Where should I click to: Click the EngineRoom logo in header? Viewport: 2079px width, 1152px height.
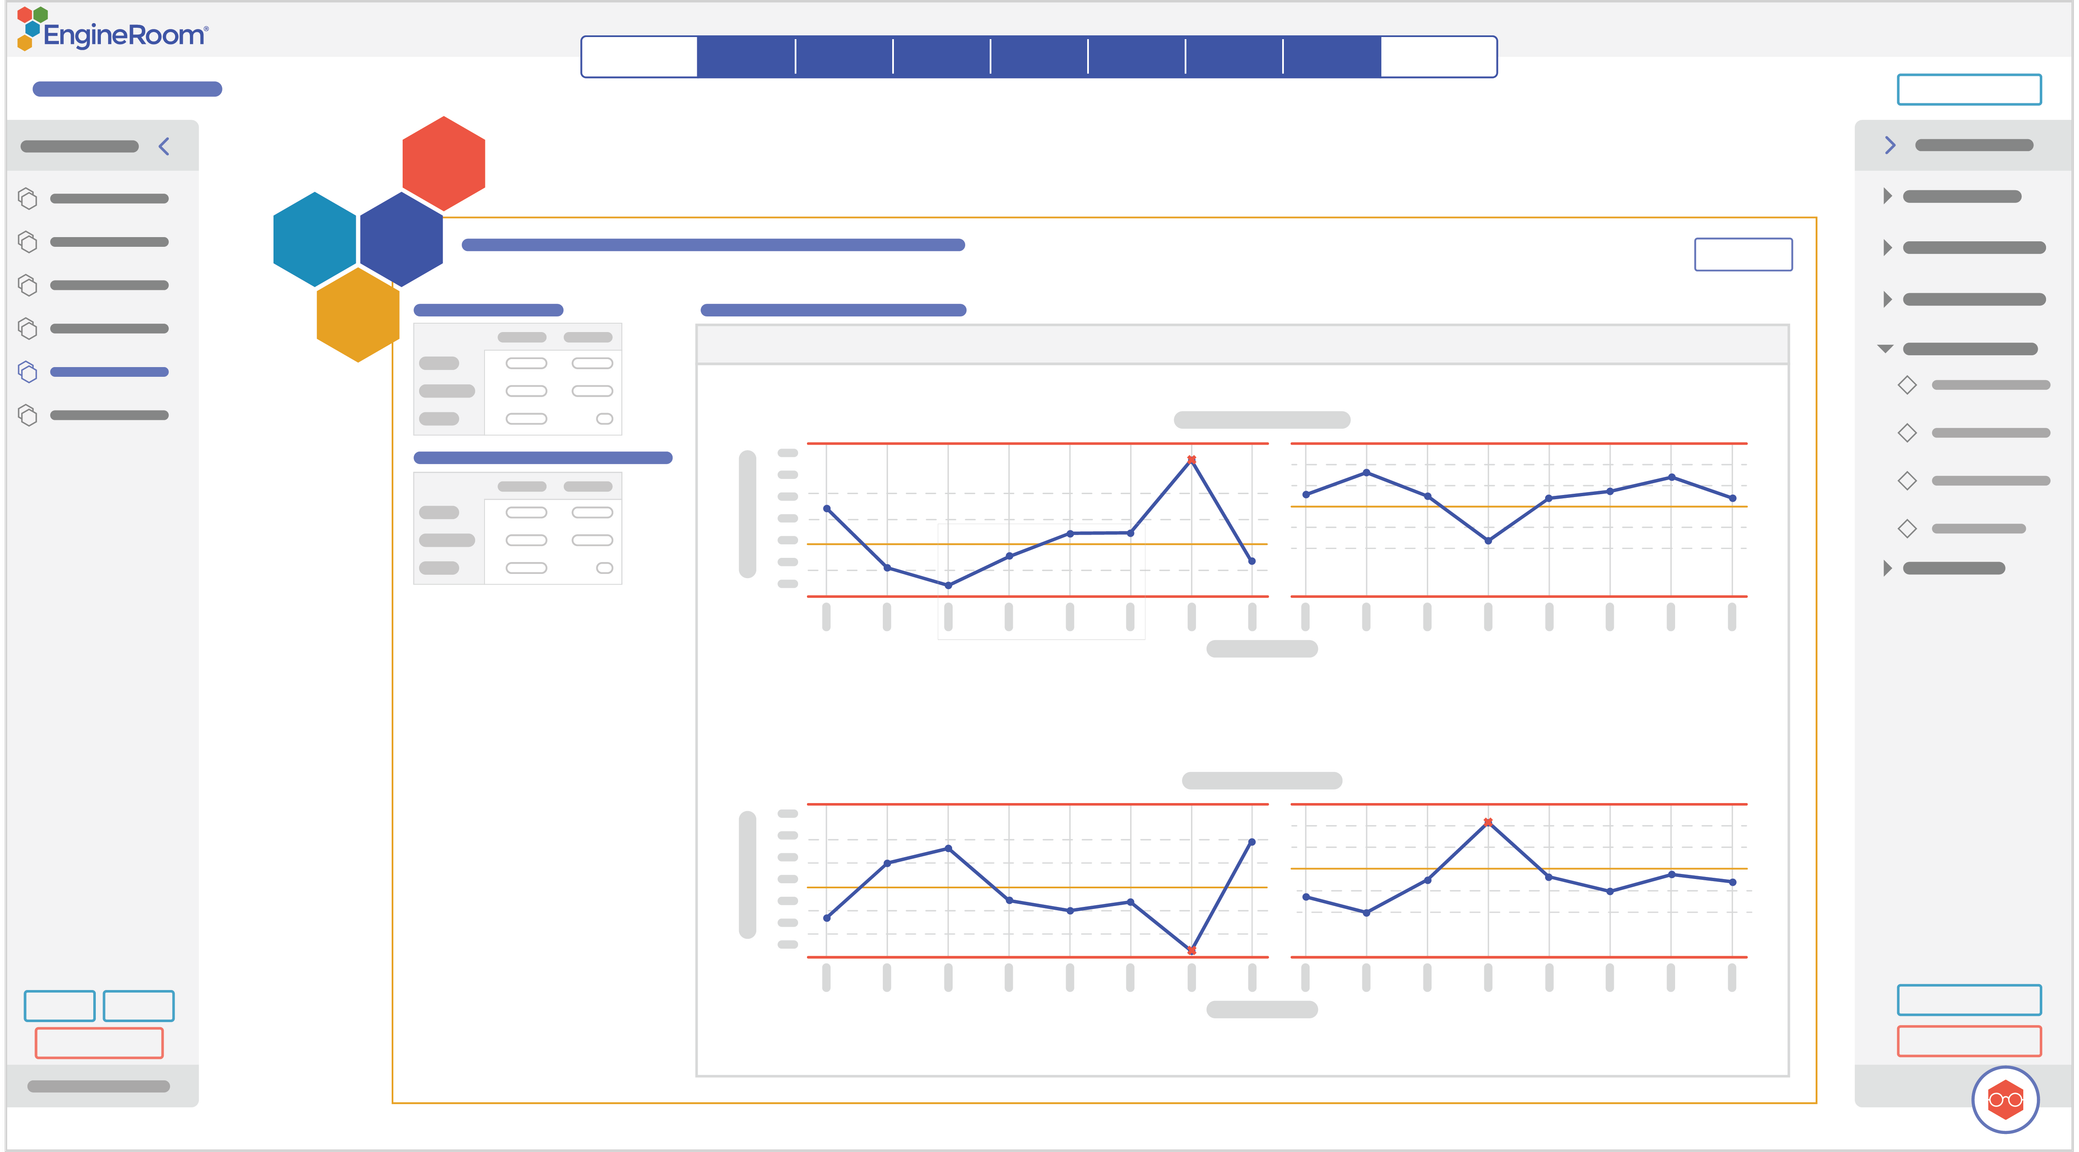pyautogui.click(x=112, y=30)
